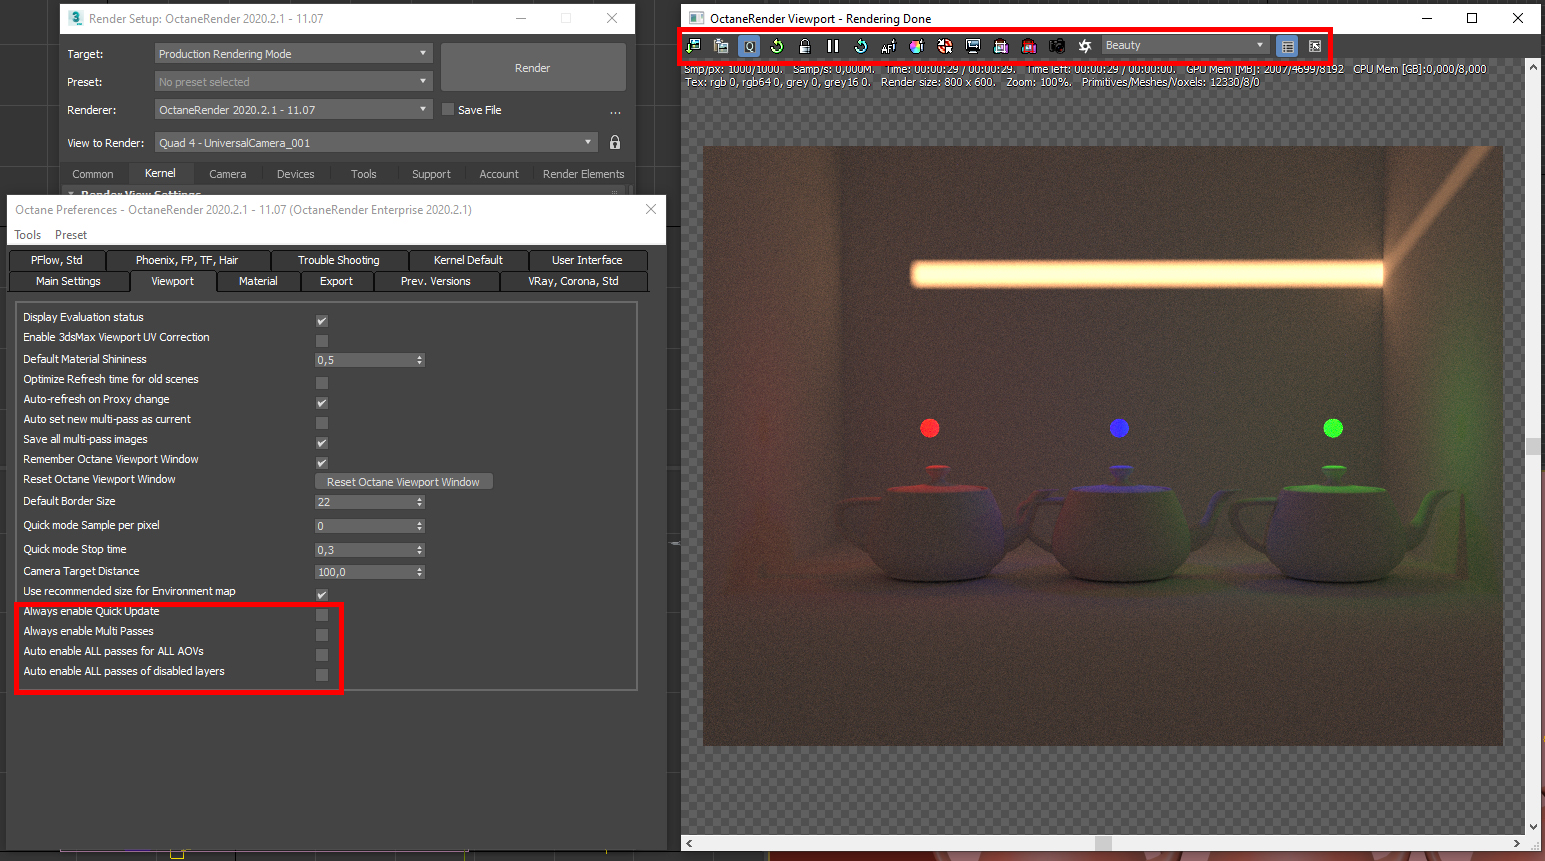Click the Save File browse ellipsis button
The image size is (1545, 861).
[x=615, y=111]
